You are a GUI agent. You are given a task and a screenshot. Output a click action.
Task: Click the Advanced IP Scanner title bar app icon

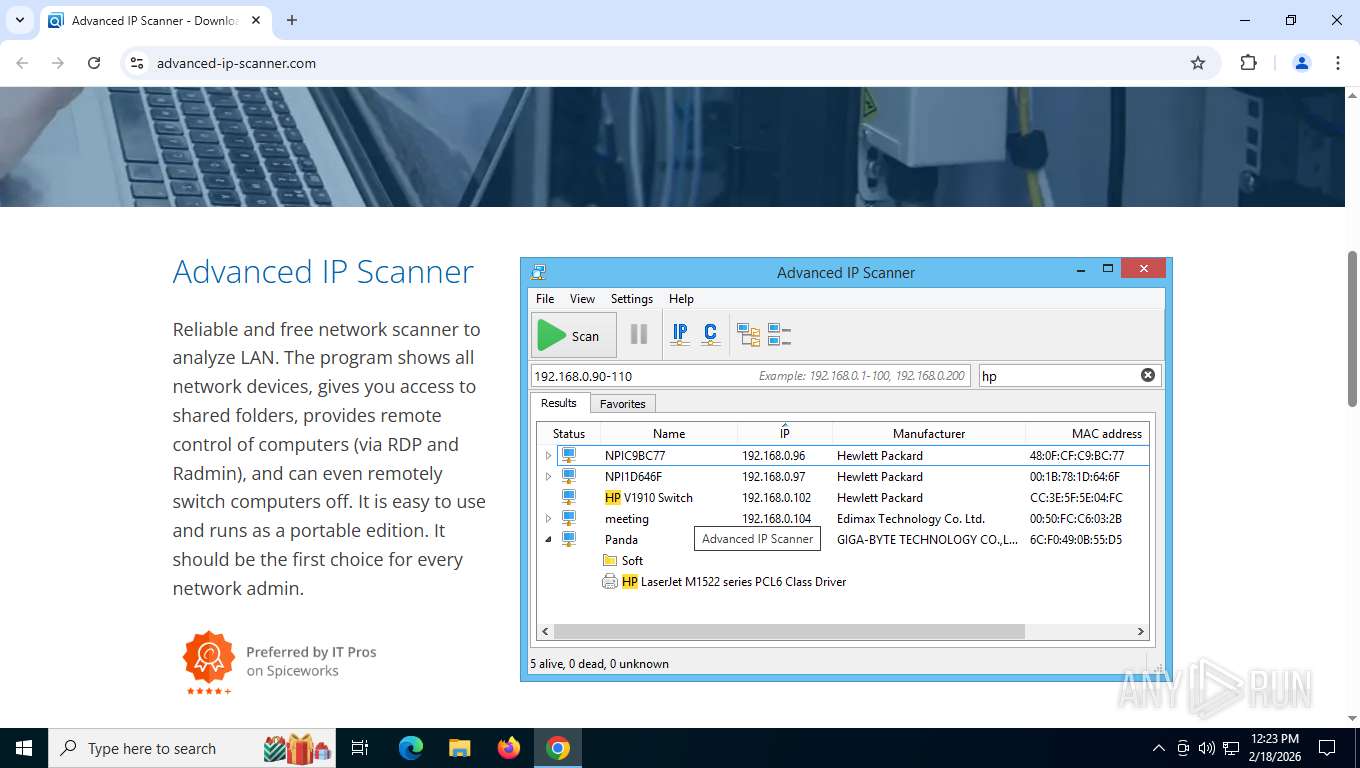click(x=539, y=272)
